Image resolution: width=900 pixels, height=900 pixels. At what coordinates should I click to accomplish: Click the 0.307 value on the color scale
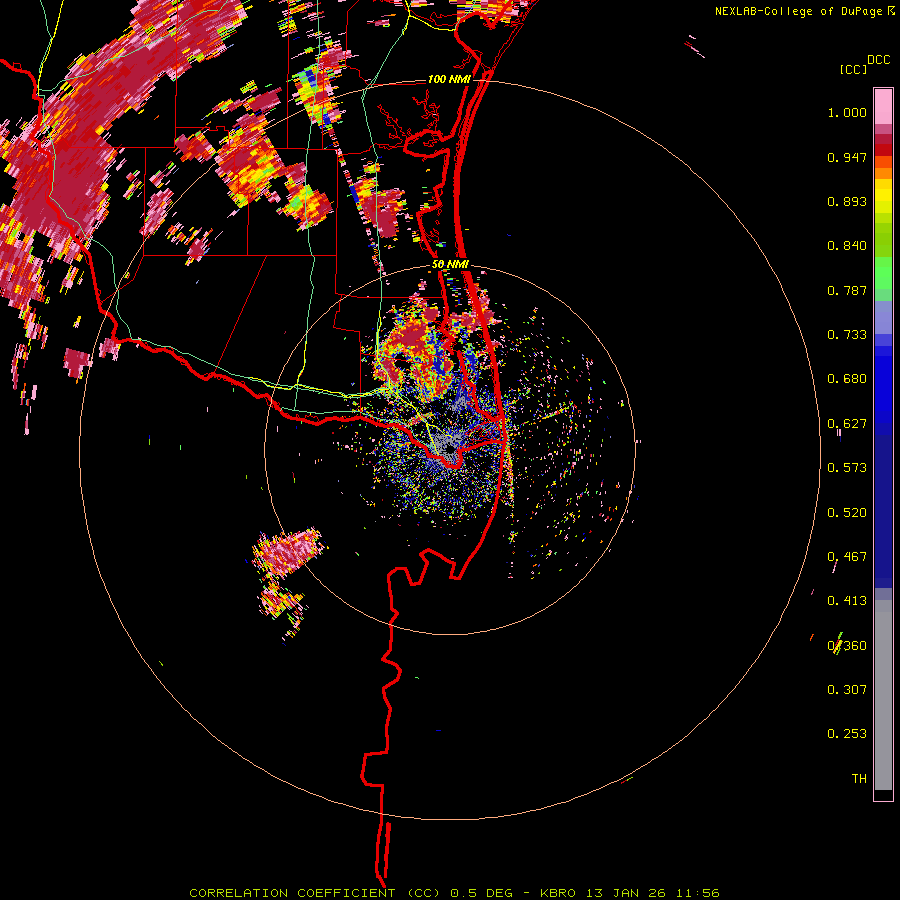pos(847,690)
